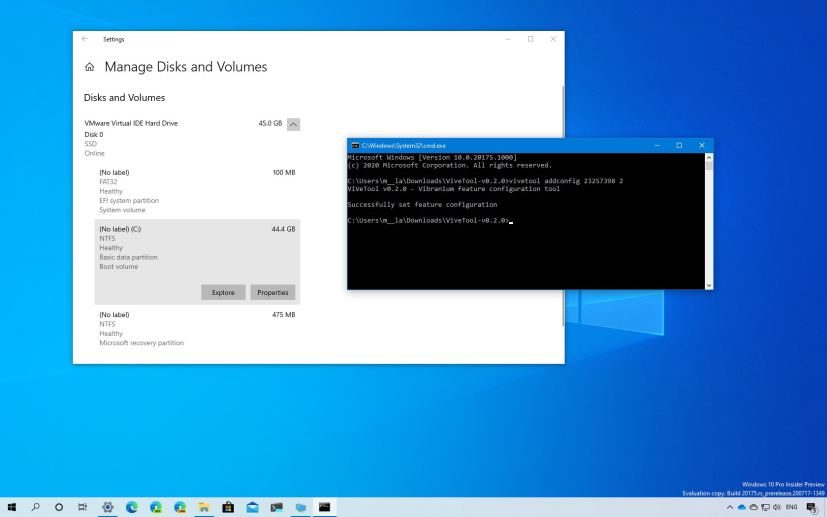
Task: Launch Microsoft Edge from taskbar
Action: click(132, 507)
